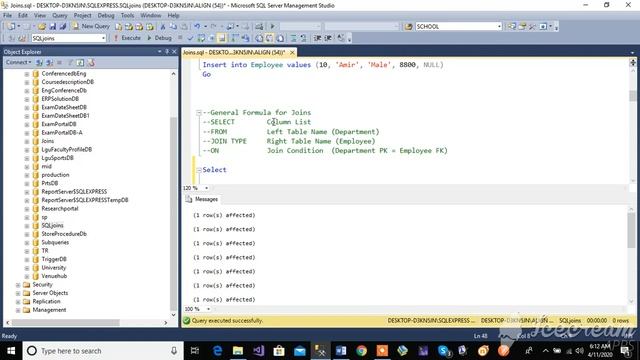Start the Debug command

click(159, 38)
